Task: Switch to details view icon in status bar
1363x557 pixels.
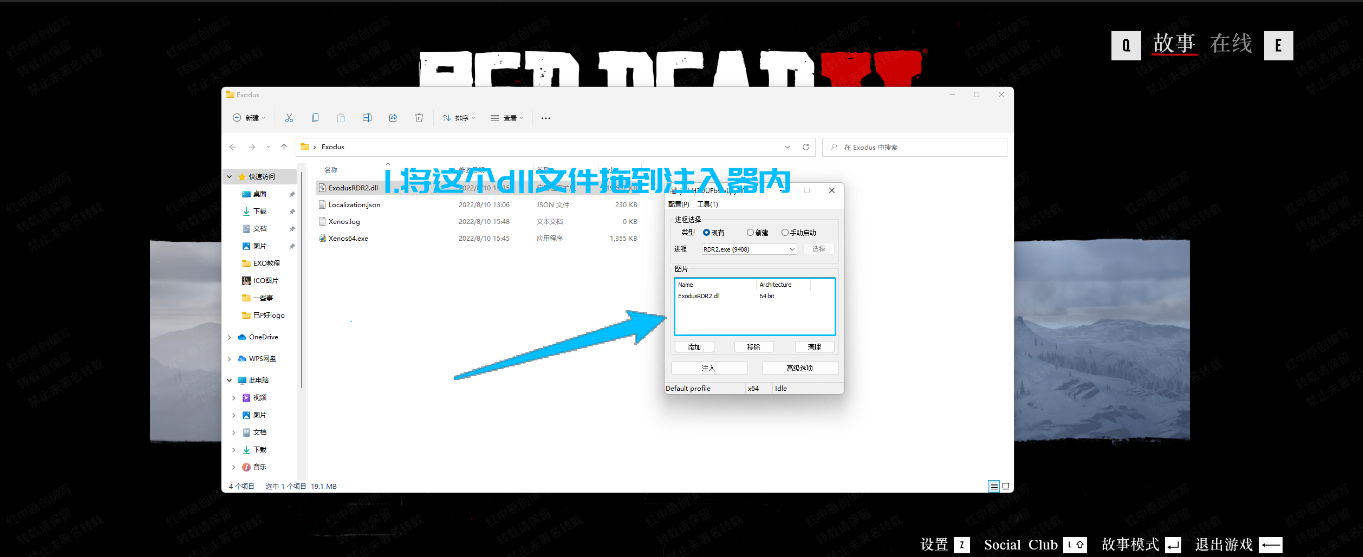Action: click(x=993, y=486)
